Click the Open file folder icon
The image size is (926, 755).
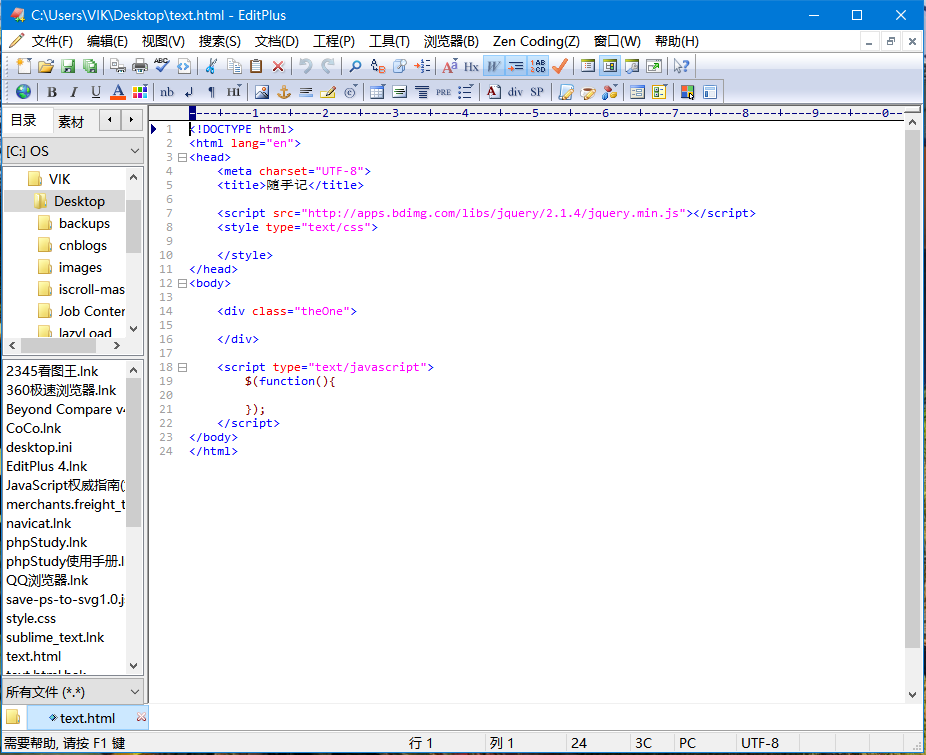46,66
